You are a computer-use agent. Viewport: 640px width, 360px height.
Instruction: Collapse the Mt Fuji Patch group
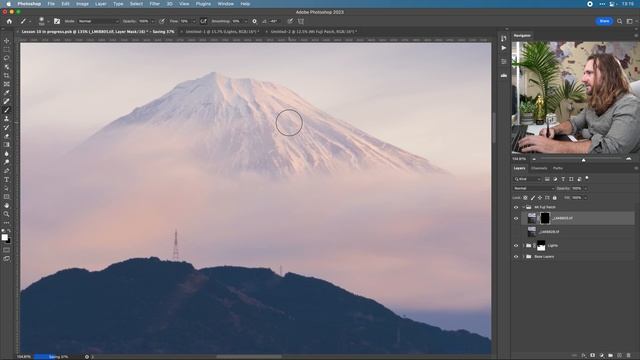tap(523, 207)
